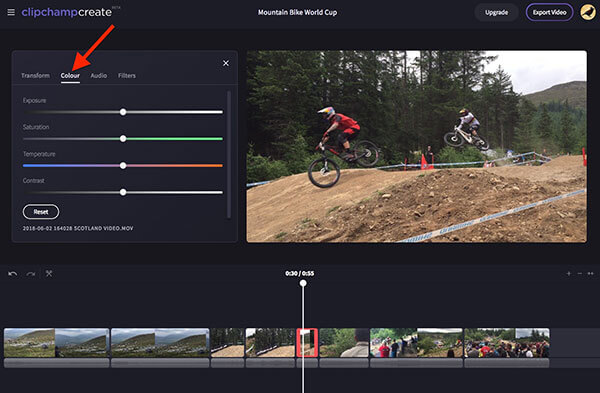
Task: Click the green Saturation slider track
Action: [174, 139]
